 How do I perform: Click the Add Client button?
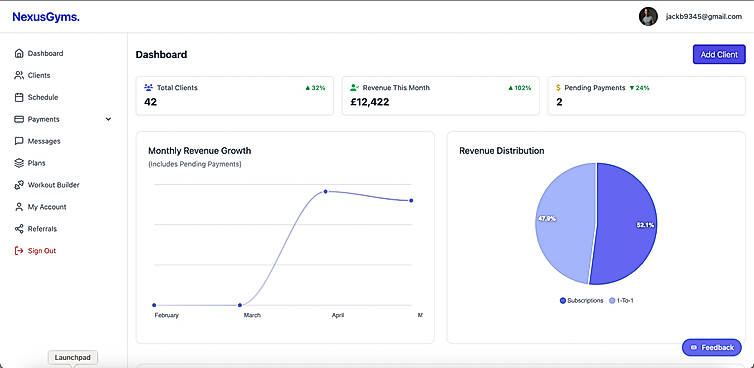719,54
